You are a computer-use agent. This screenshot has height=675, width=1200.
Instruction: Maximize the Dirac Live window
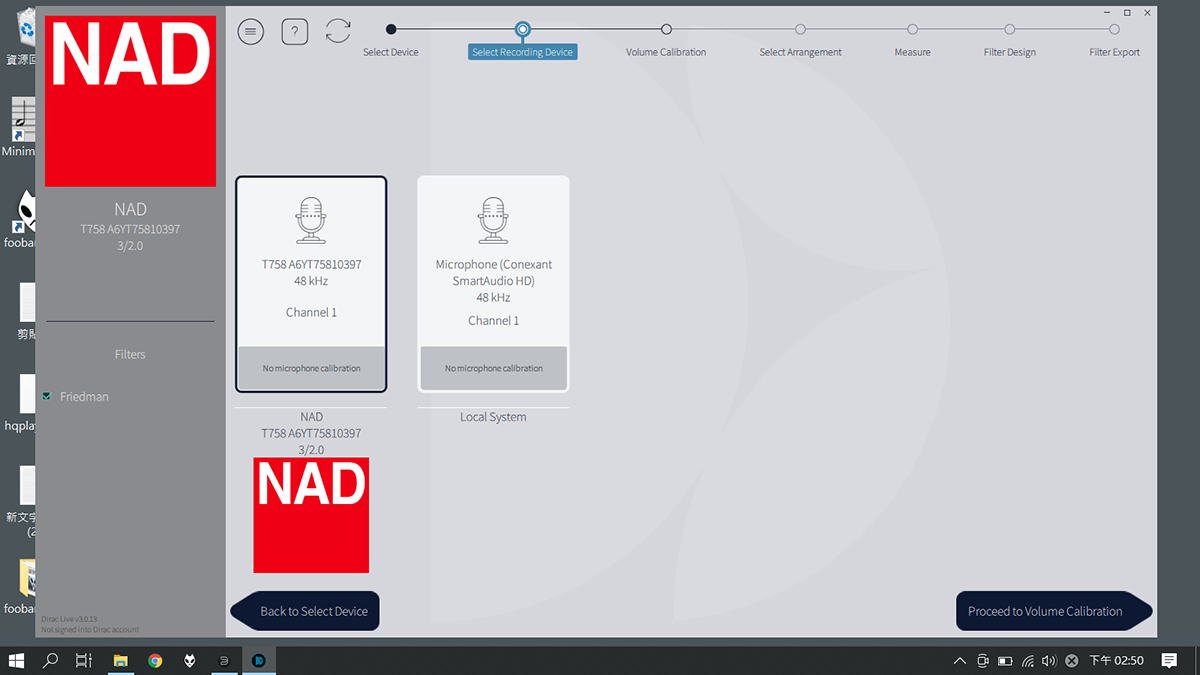[1127, 13]
